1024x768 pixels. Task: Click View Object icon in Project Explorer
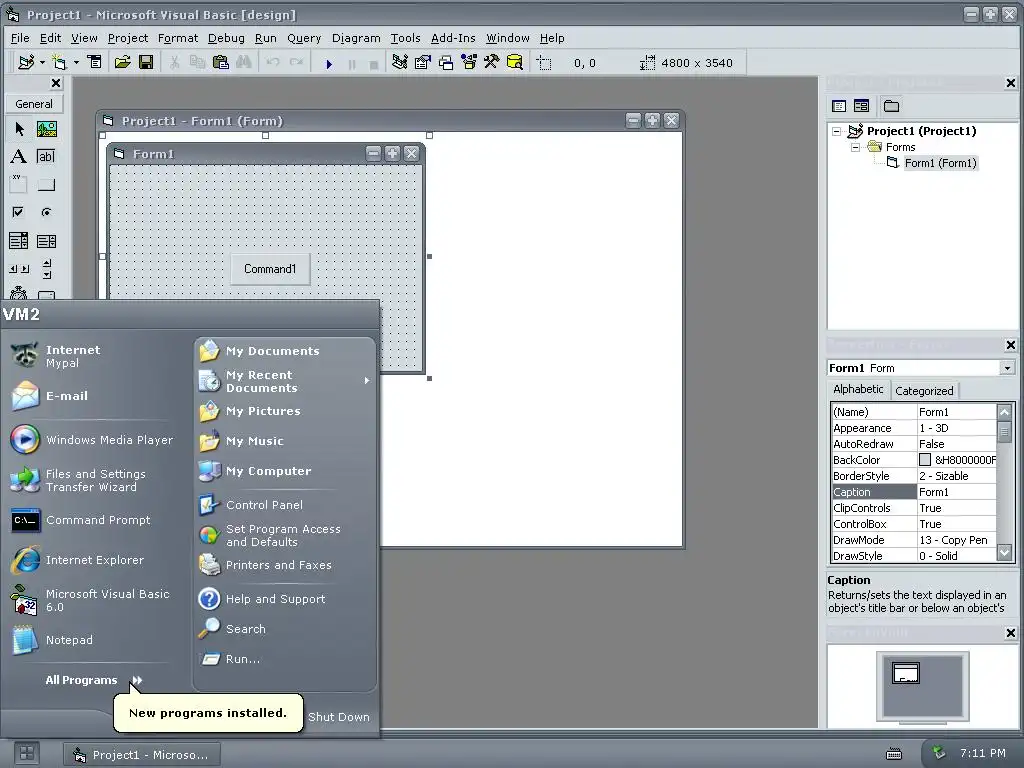861,106
